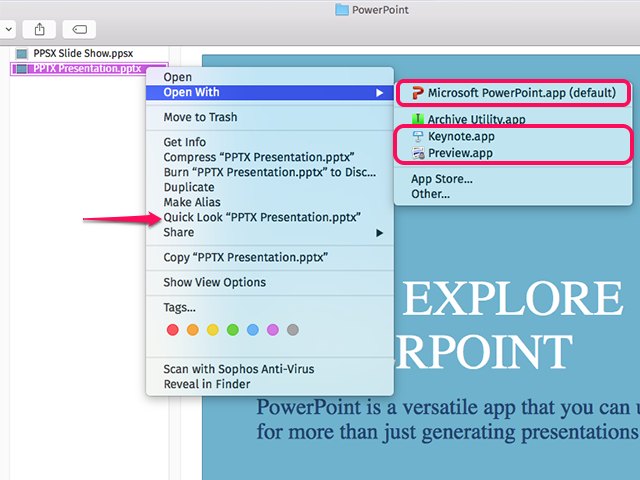Click Scan with Sophos Anti-Virus
The image size is (640, 480).
pos(238,369)
